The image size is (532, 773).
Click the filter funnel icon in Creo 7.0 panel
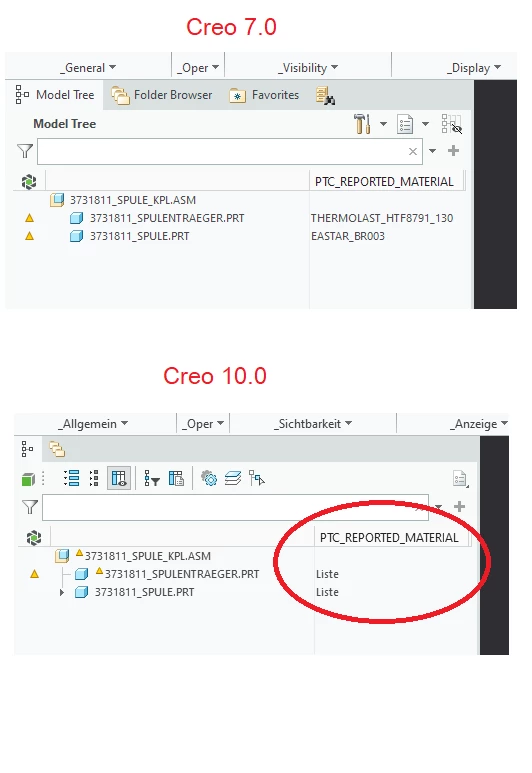pos(25,151)
